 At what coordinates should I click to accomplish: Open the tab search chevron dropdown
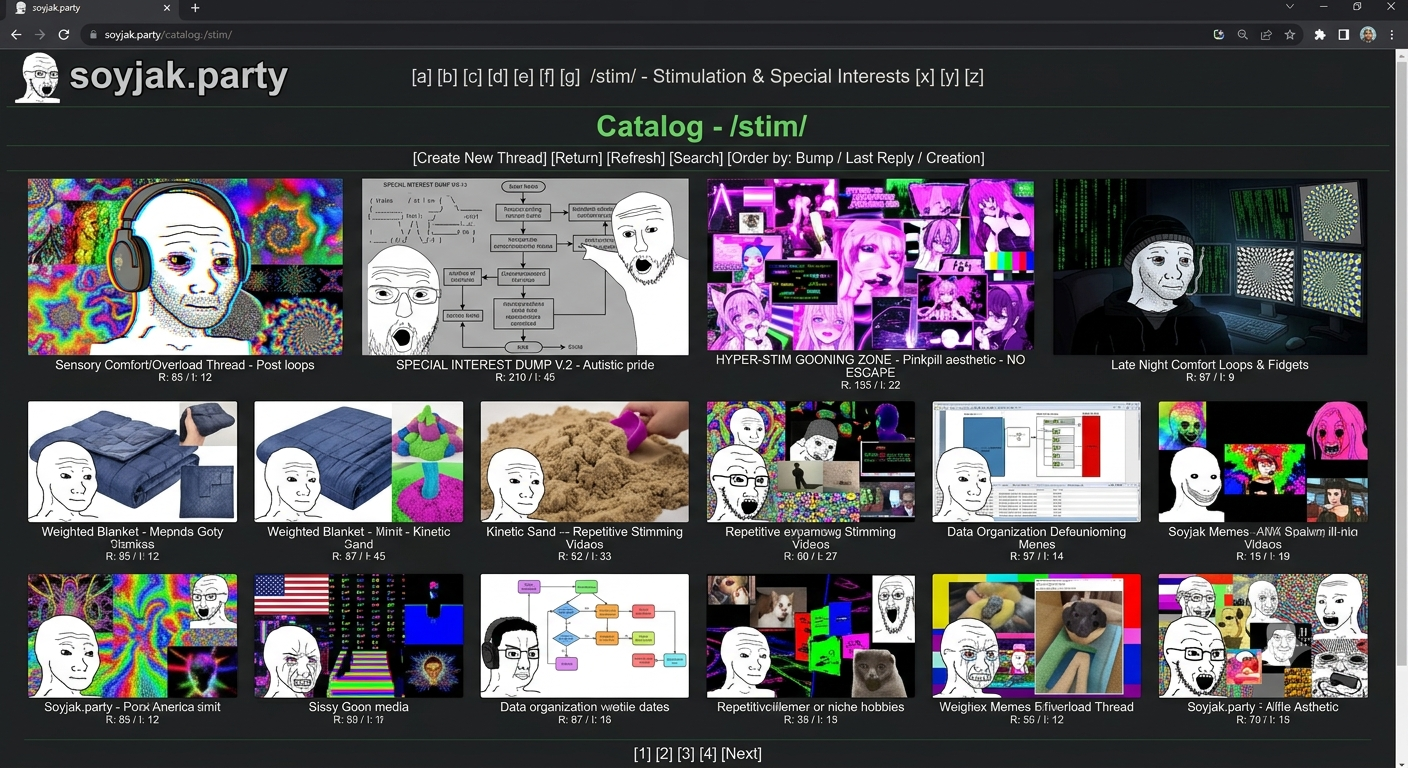coord(1290,7)
